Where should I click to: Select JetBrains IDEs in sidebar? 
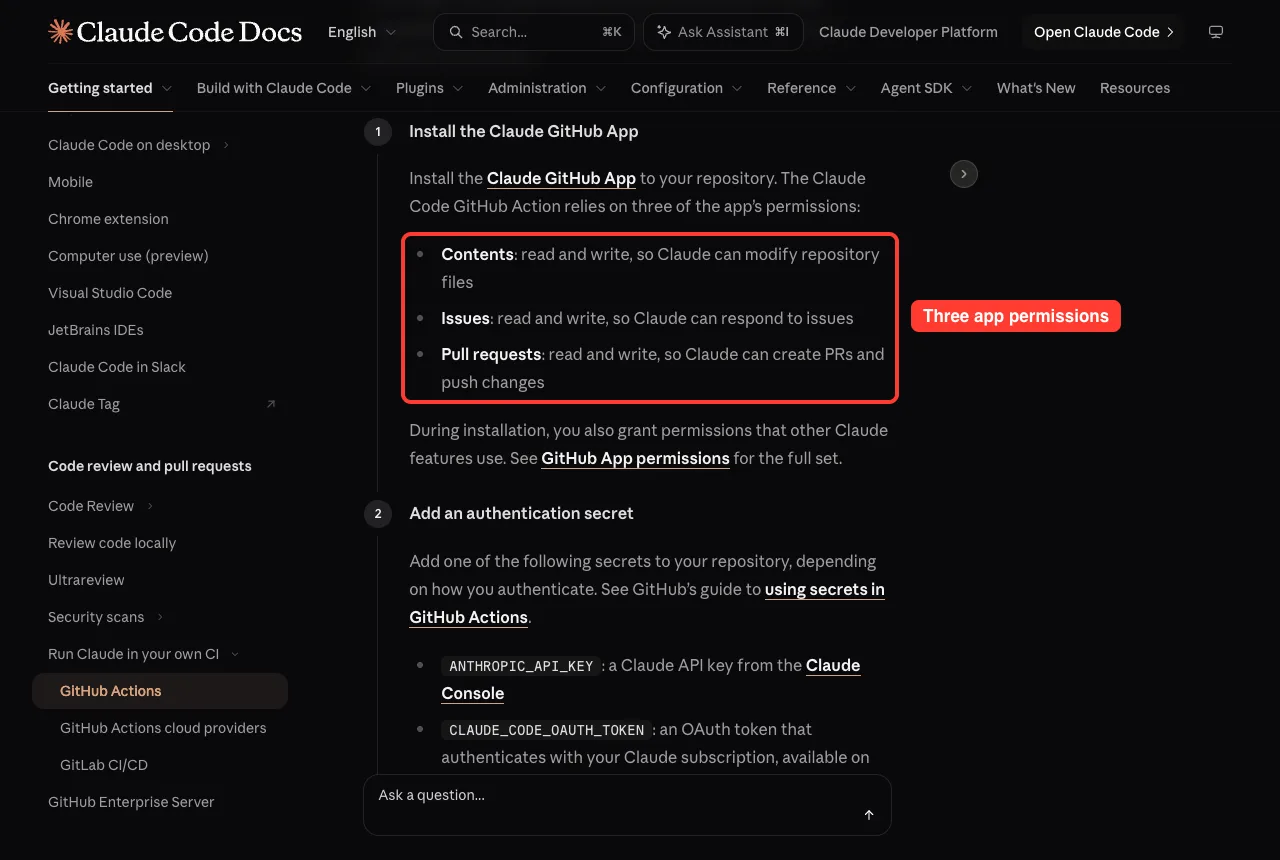click(x=96, y=330)
